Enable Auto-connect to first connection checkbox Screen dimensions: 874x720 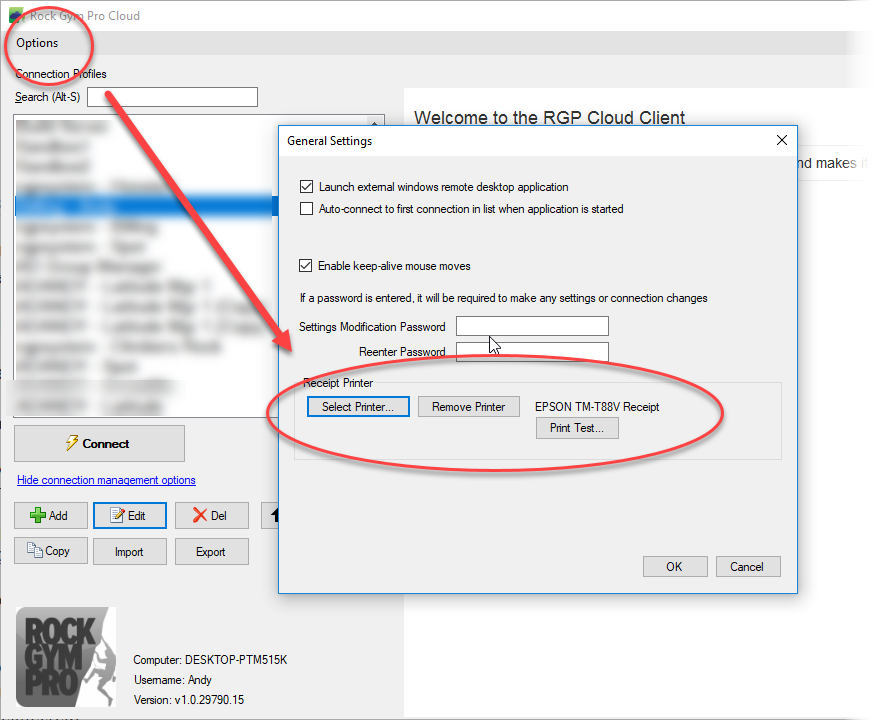tap(306, 209)
